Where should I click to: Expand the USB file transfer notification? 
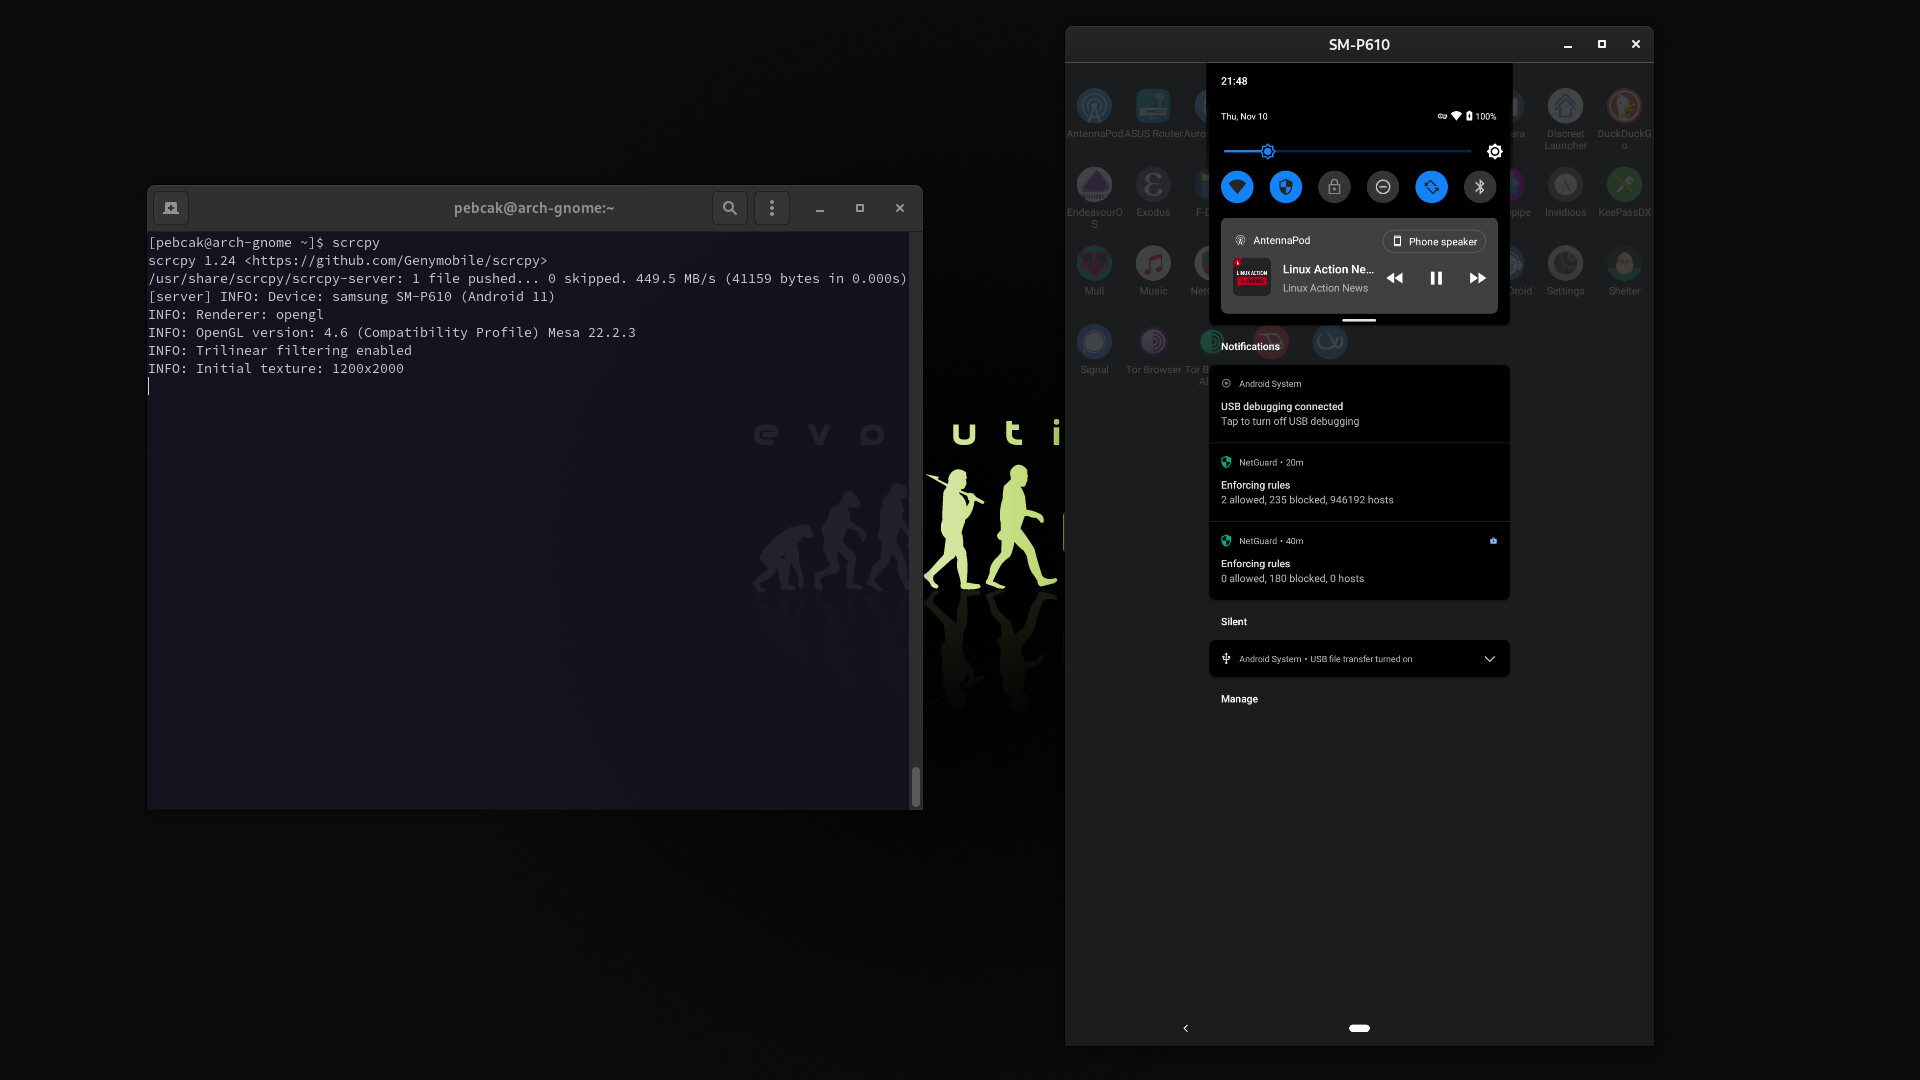click(x=1489, y=659)
